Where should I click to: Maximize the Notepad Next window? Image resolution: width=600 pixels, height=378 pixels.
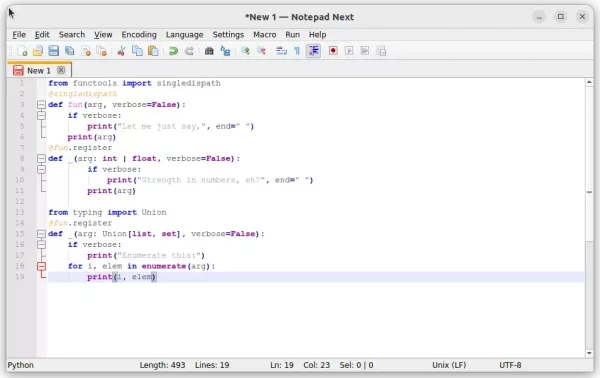point(561,16)
